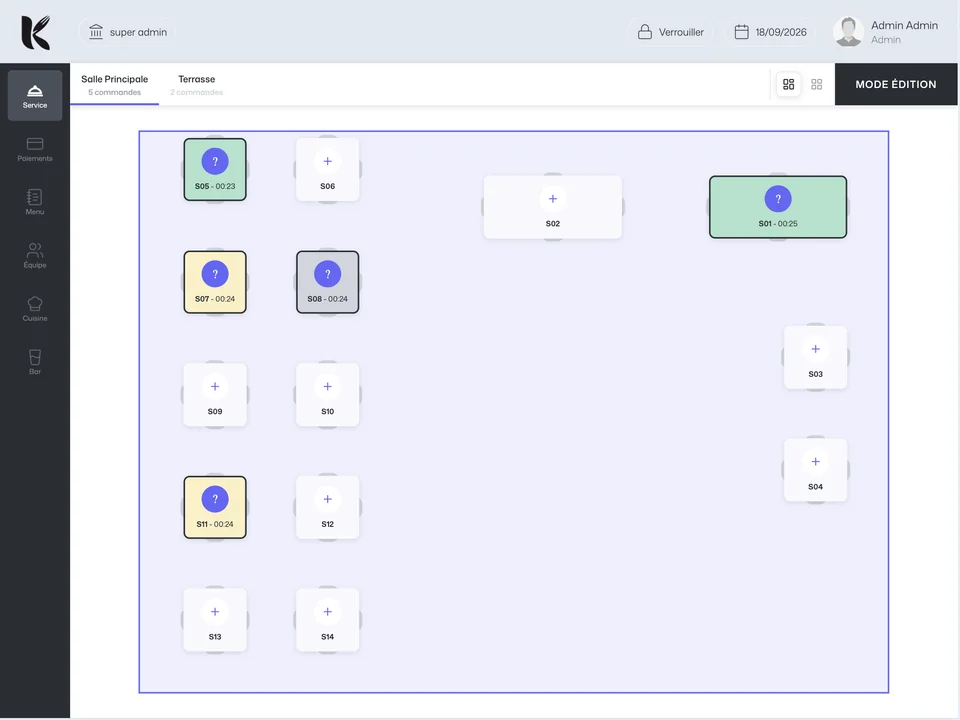Screen dimensions: 960x720
Task: Click the plus icon on table S04
Action: coord(816,462)
